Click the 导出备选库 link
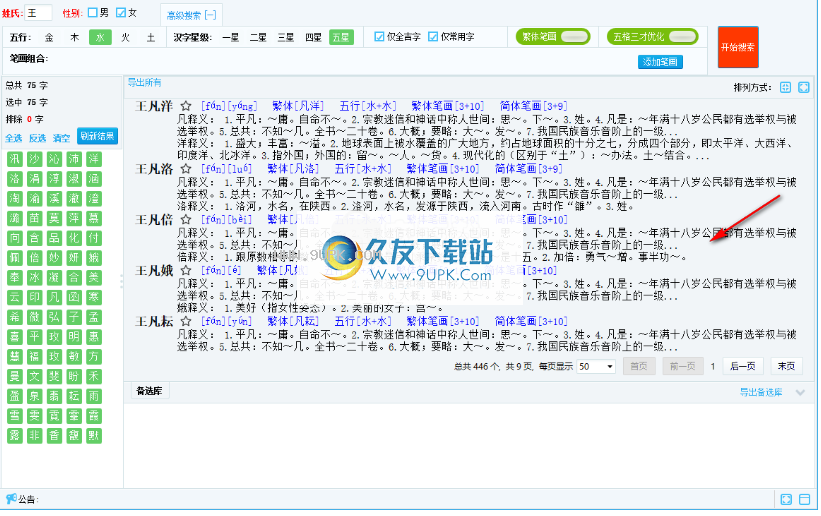The image size is (821, 516). [761, 392]
